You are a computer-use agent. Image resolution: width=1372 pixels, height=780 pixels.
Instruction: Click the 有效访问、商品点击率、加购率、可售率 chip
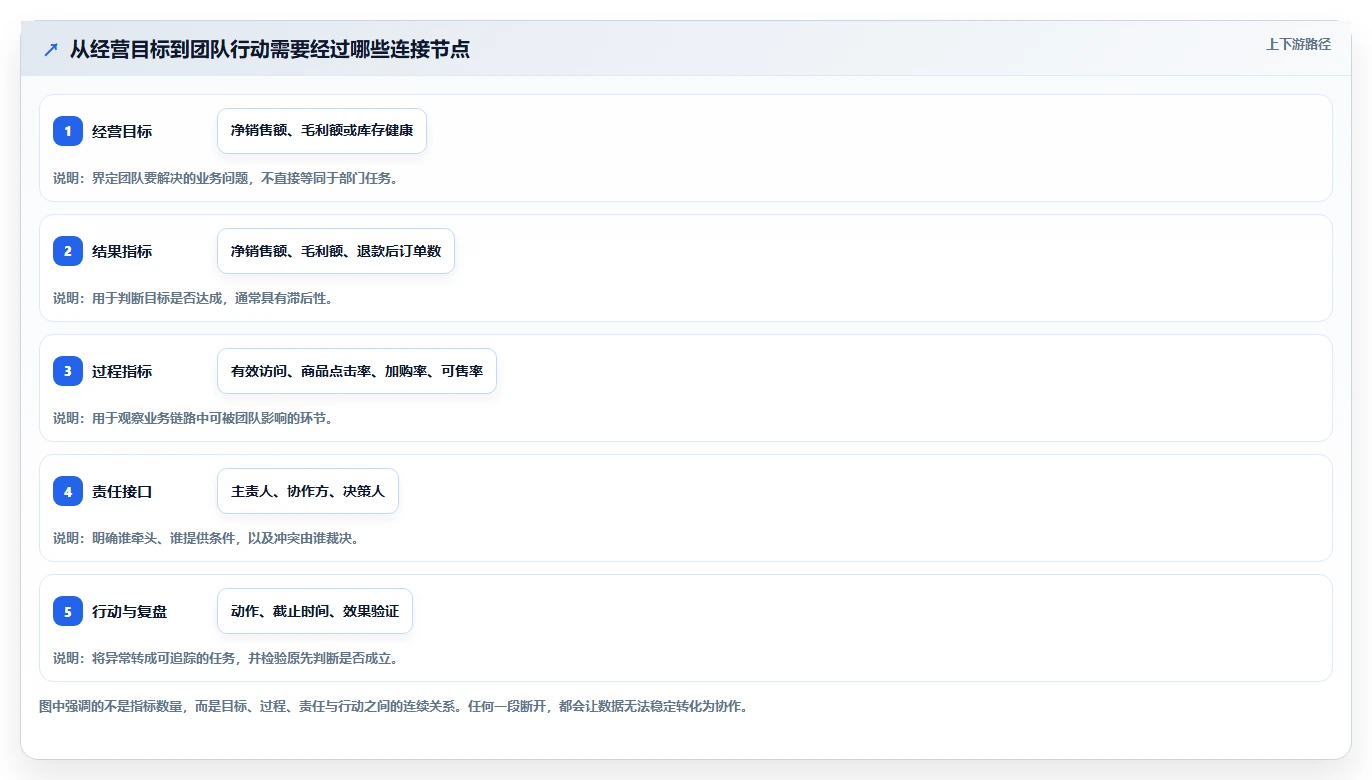(357, 371)
